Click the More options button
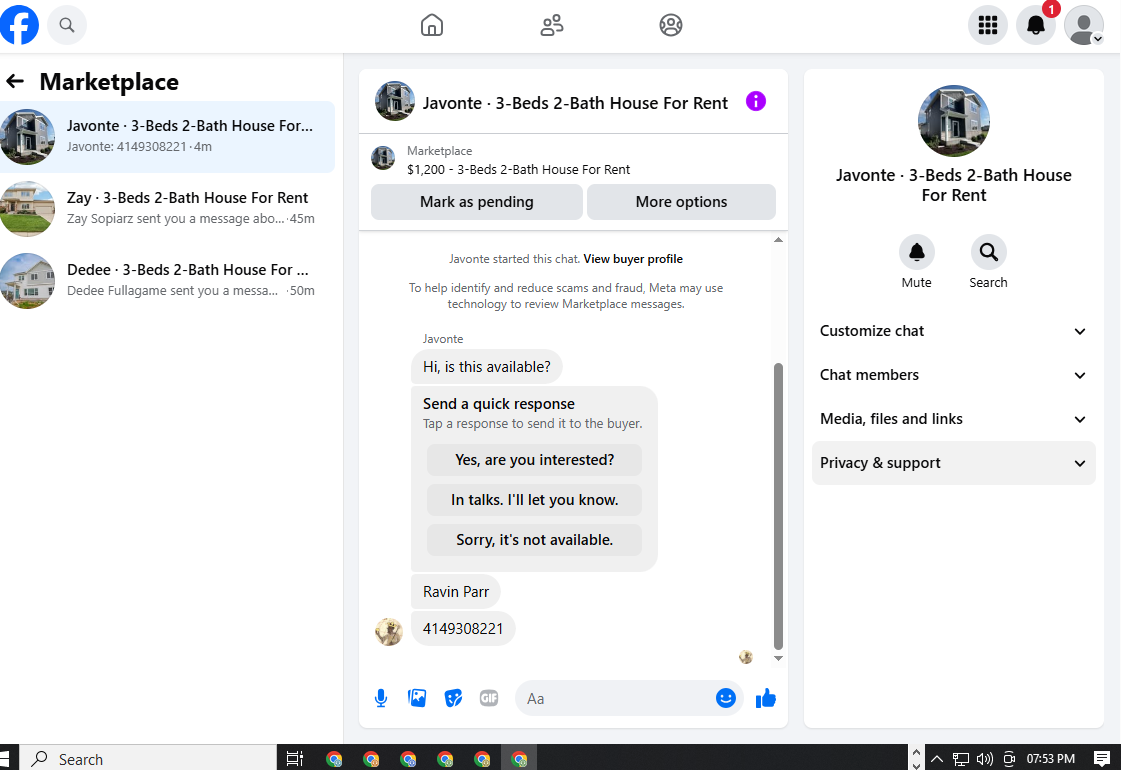 tap(681, 202)
